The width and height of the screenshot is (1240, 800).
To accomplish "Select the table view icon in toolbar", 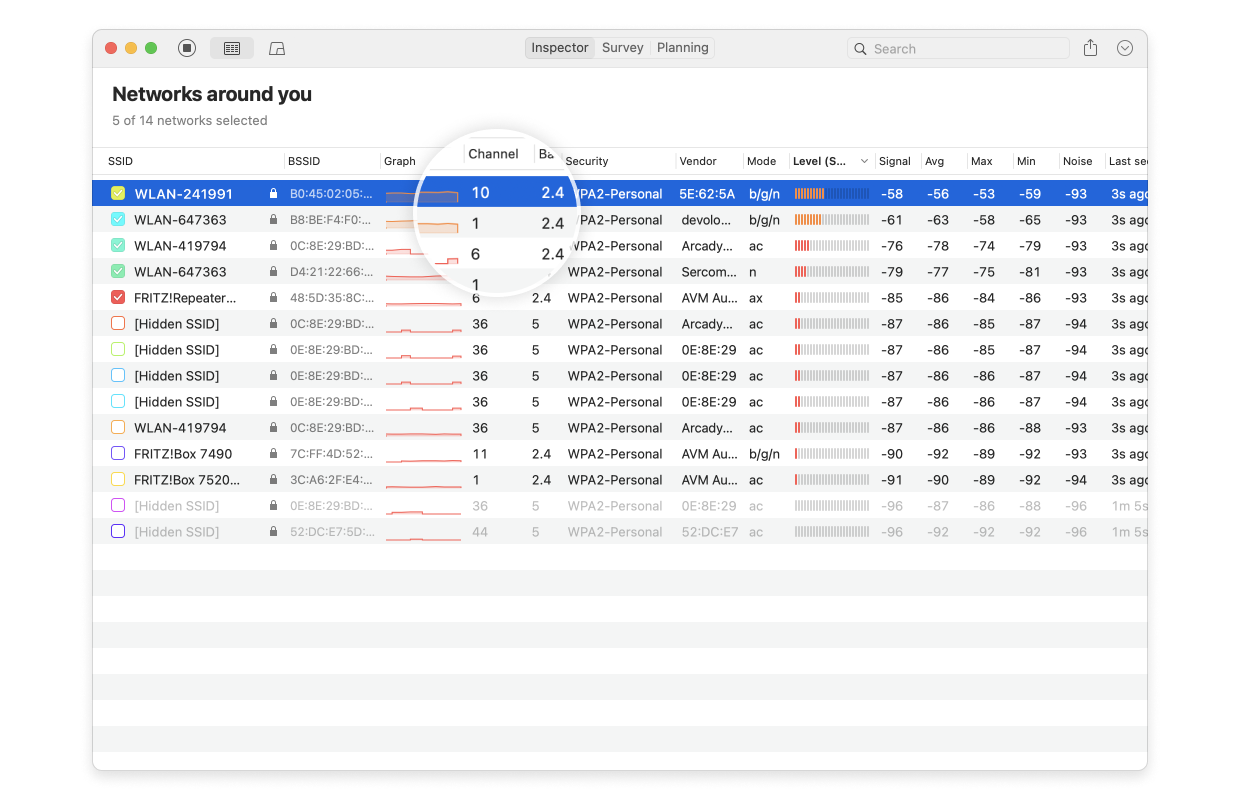I will pyautogui.click(x=231, y=47).
